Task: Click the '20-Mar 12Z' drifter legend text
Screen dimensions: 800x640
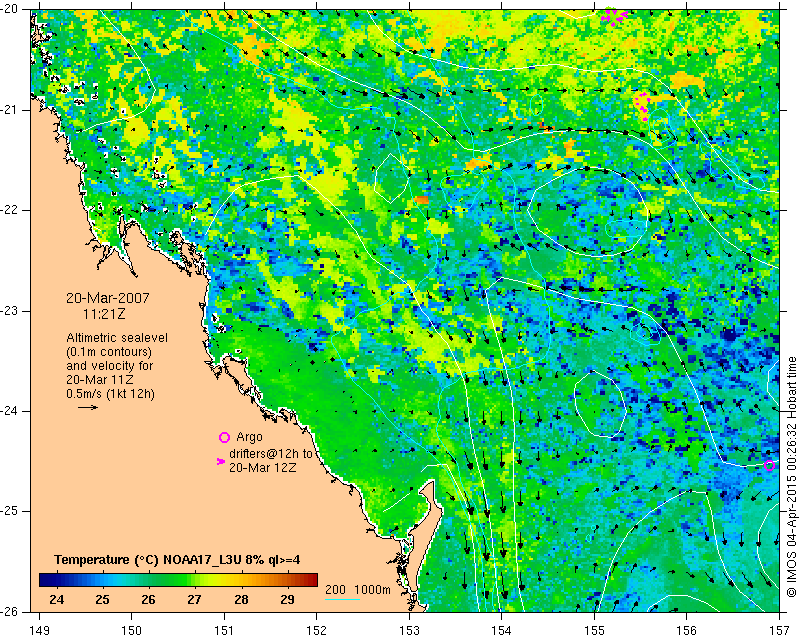Action: (x=262, y=467)
